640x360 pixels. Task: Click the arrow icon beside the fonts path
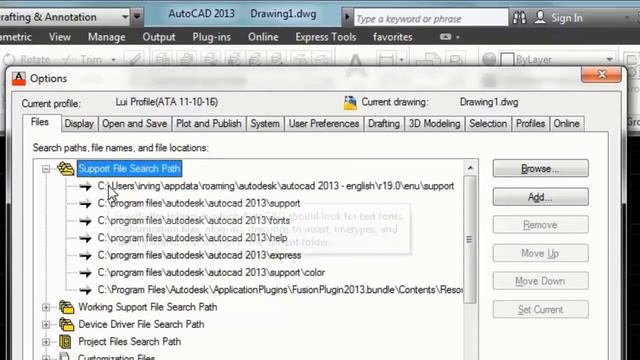pyautogui.click(x=85, y=221)
